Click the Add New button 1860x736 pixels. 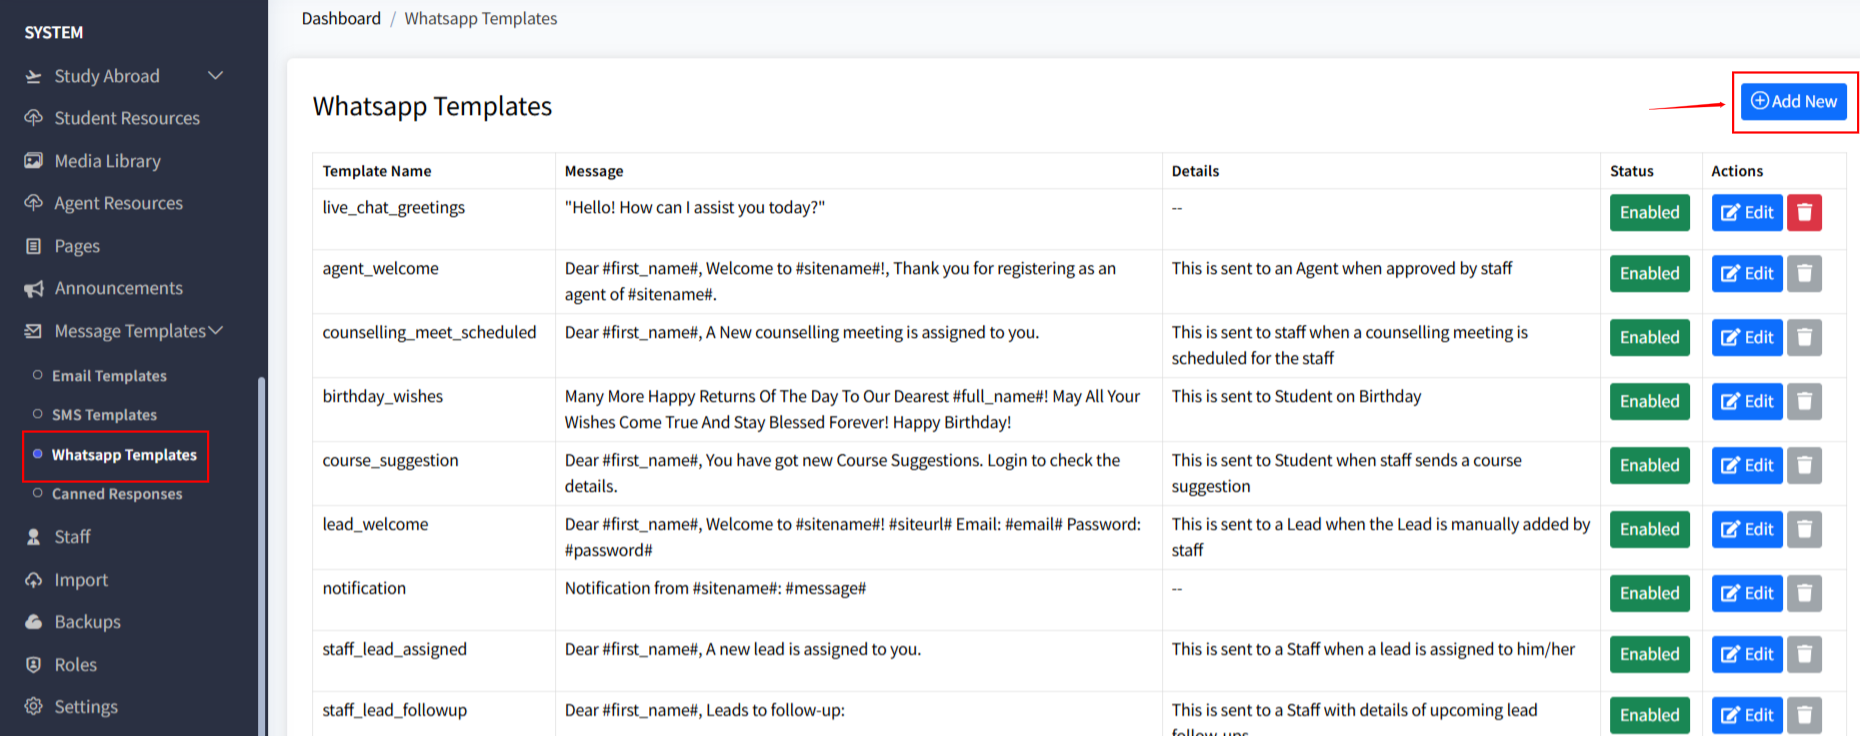(x=1794, y=101)
